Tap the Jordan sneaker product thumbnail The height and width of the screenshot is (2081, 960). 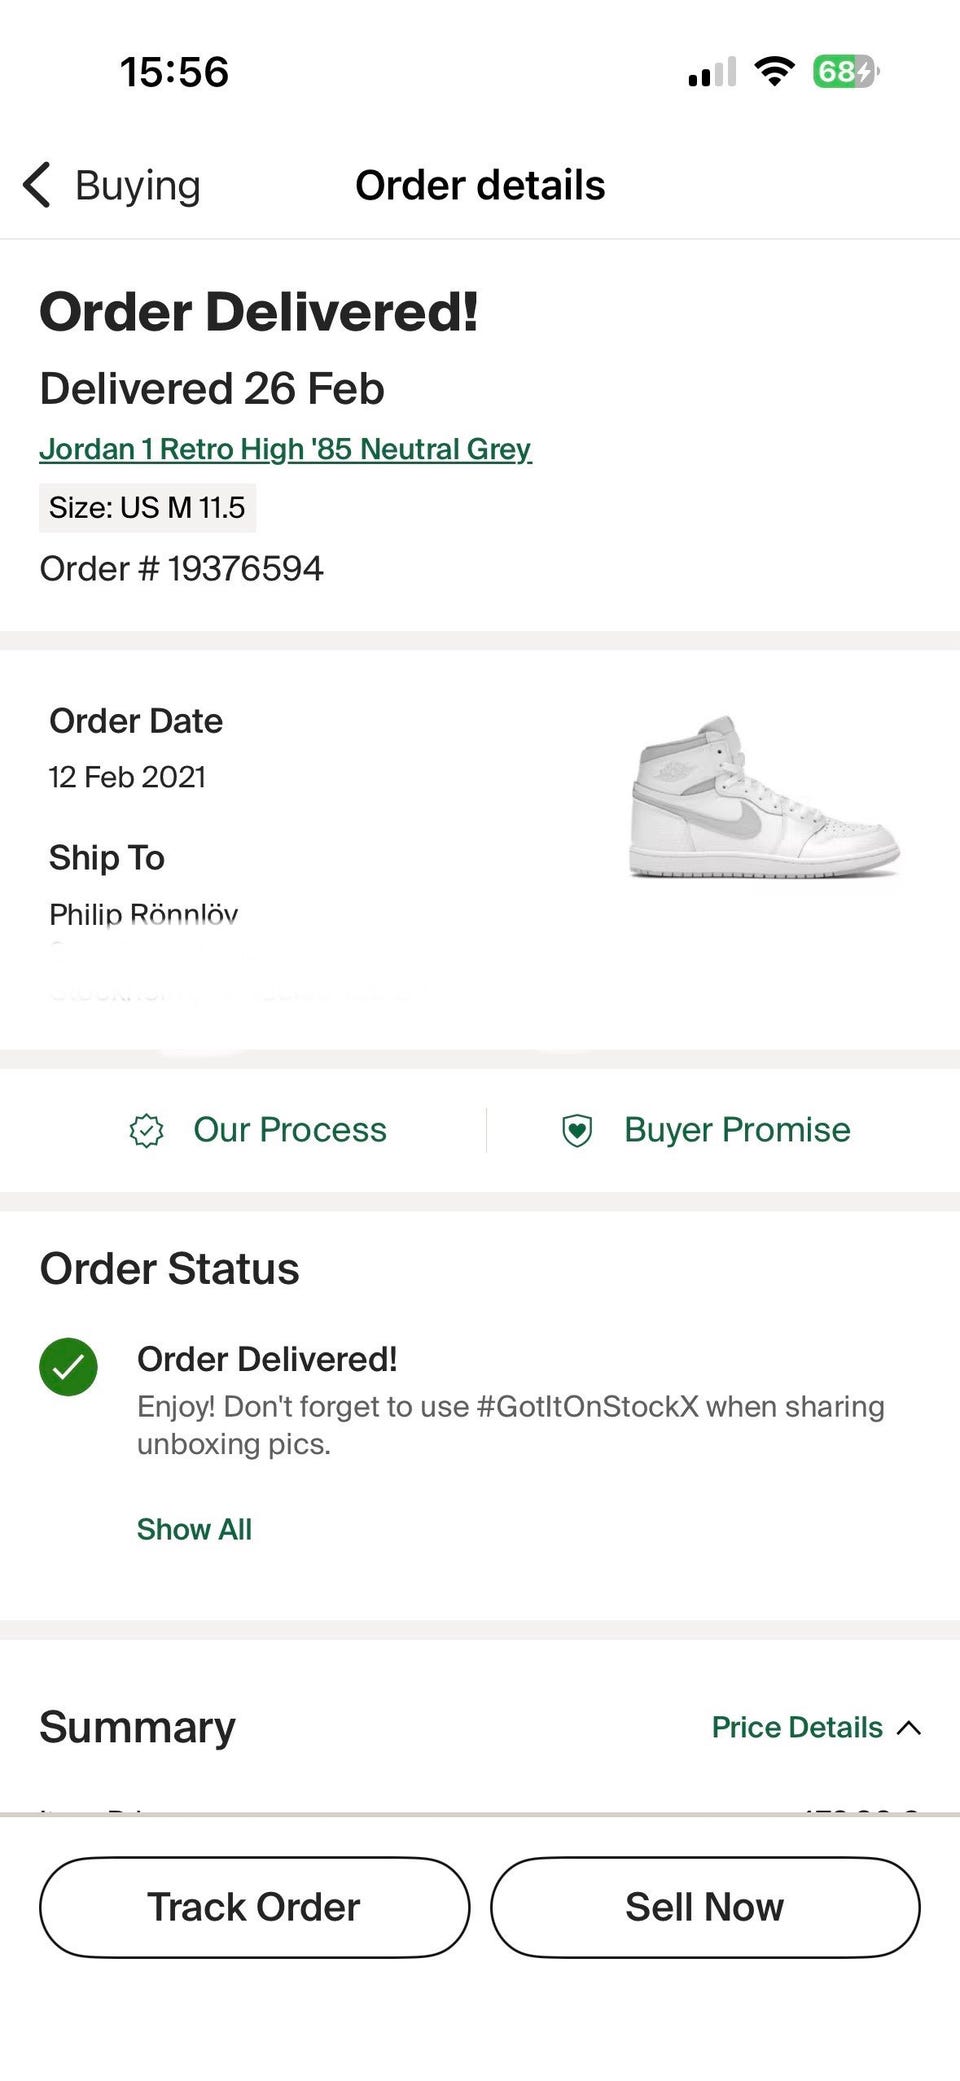tap(764, 797)
